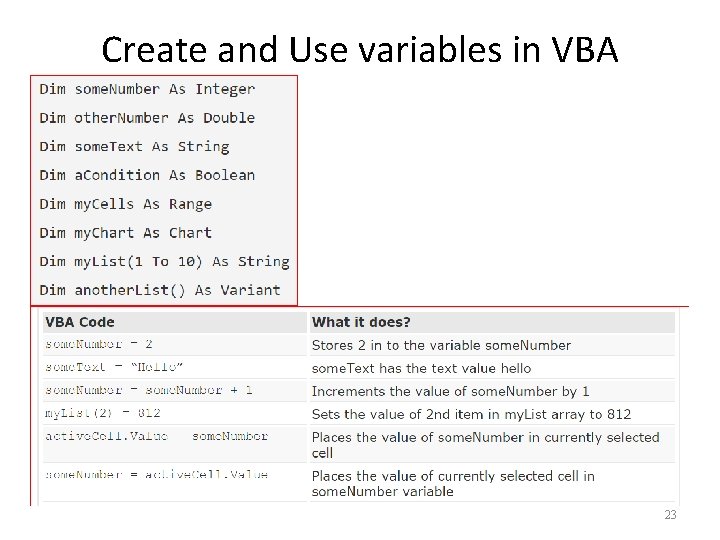Click 'Increments the value of some.Number by 1'
The width and height of the screenshot is (720, 540).
[450, 391]
